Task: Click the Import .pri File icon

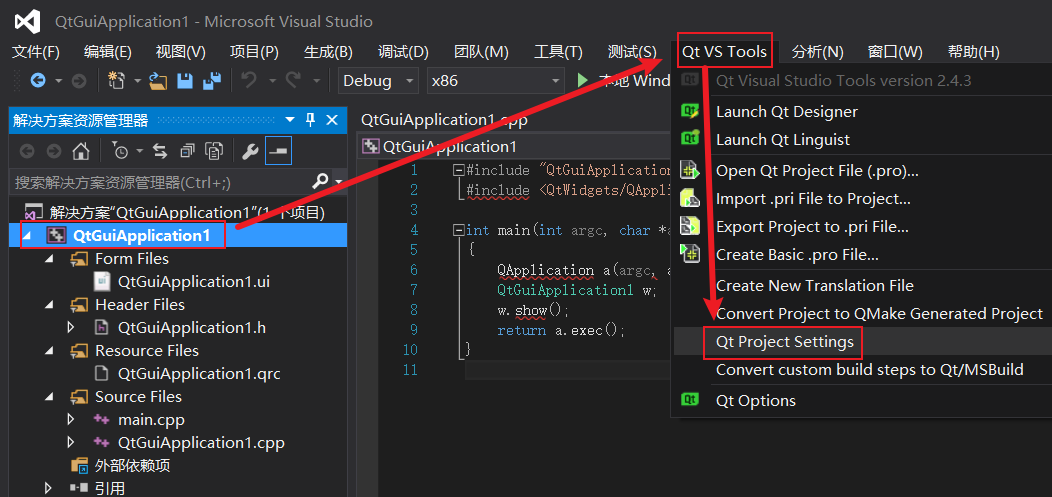Action: [690, 199]
